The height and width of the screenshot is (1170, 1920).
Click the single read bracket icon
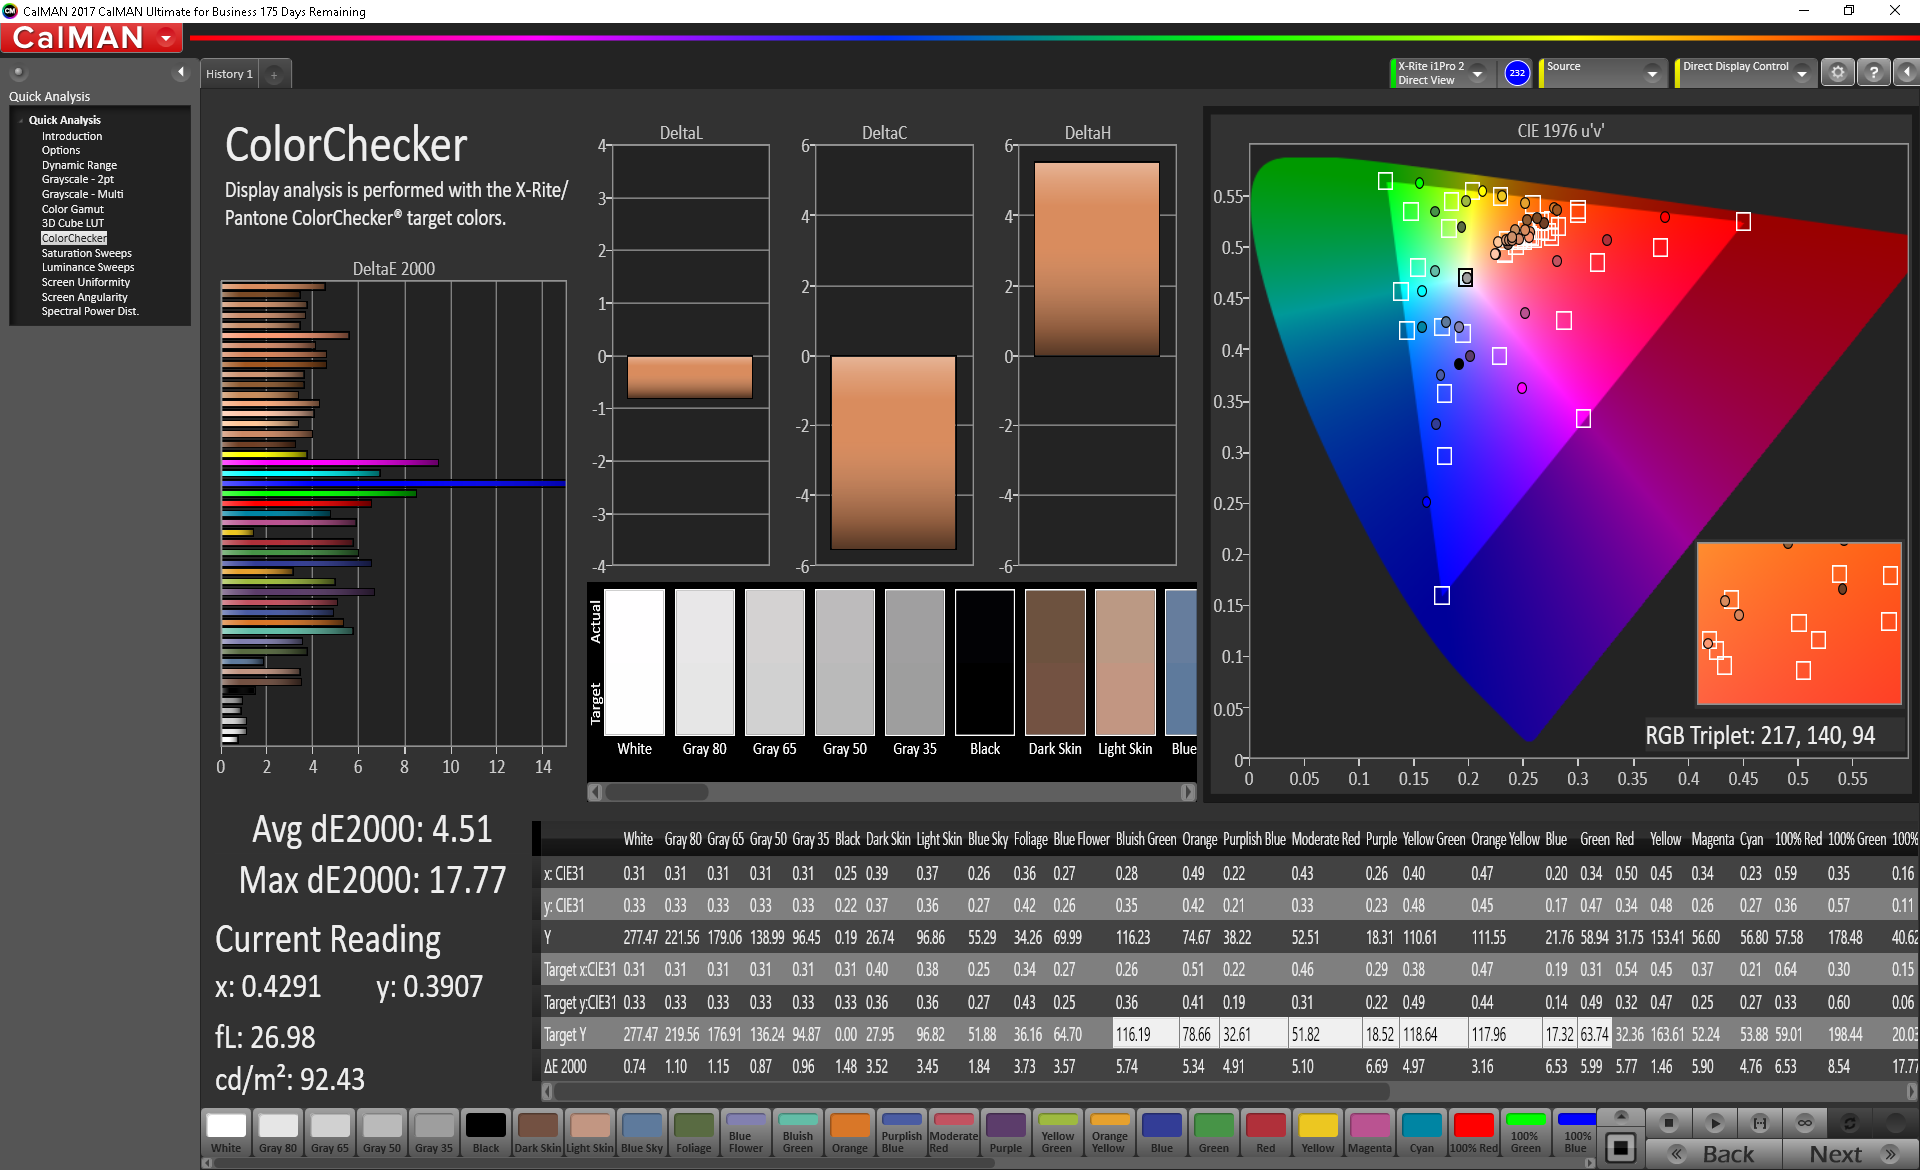point(1760,1123)
